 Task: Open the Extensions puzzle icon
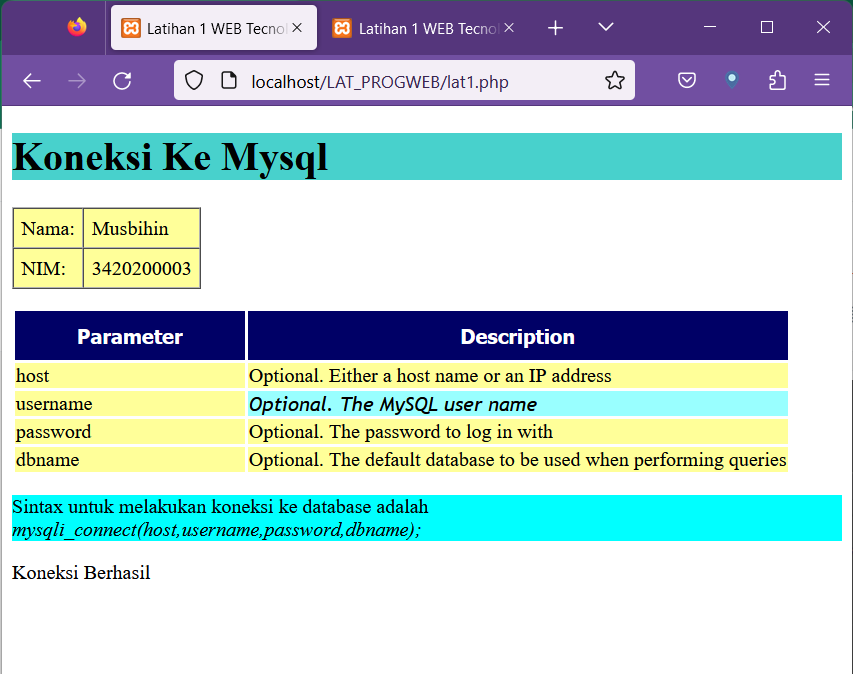tap(777, 81)
